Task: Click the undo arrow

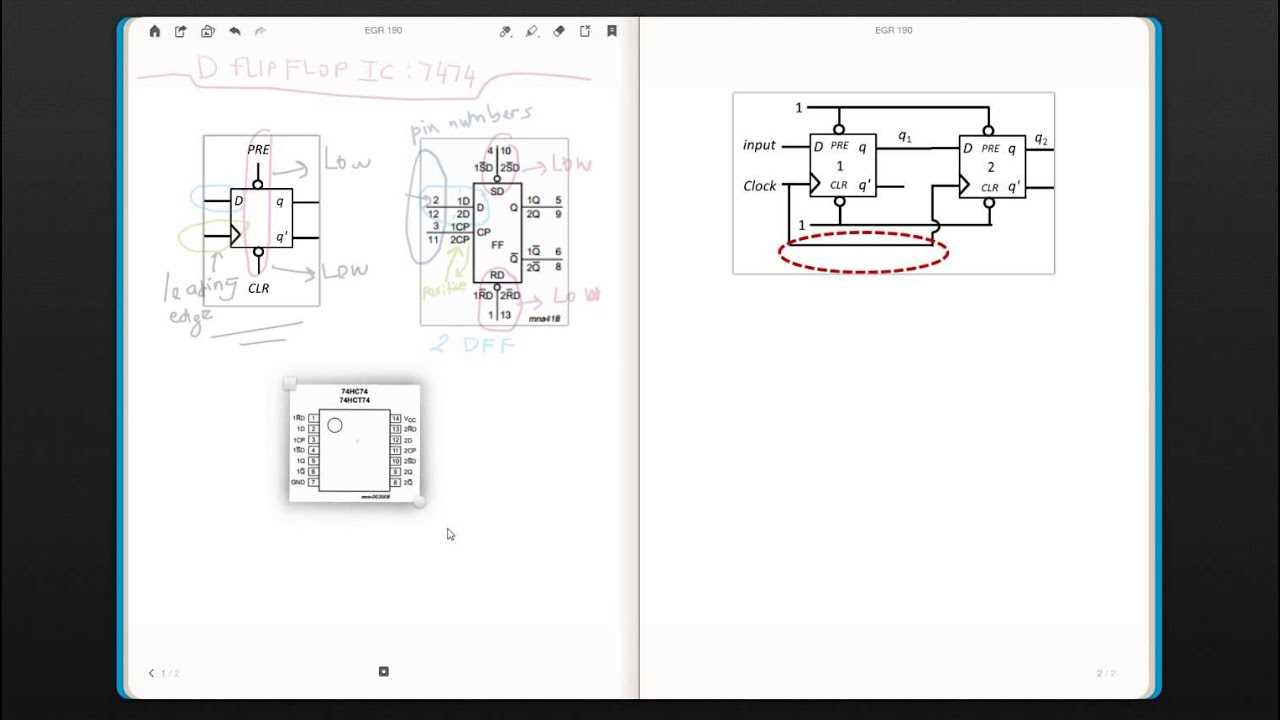Action: pos(235,31)
